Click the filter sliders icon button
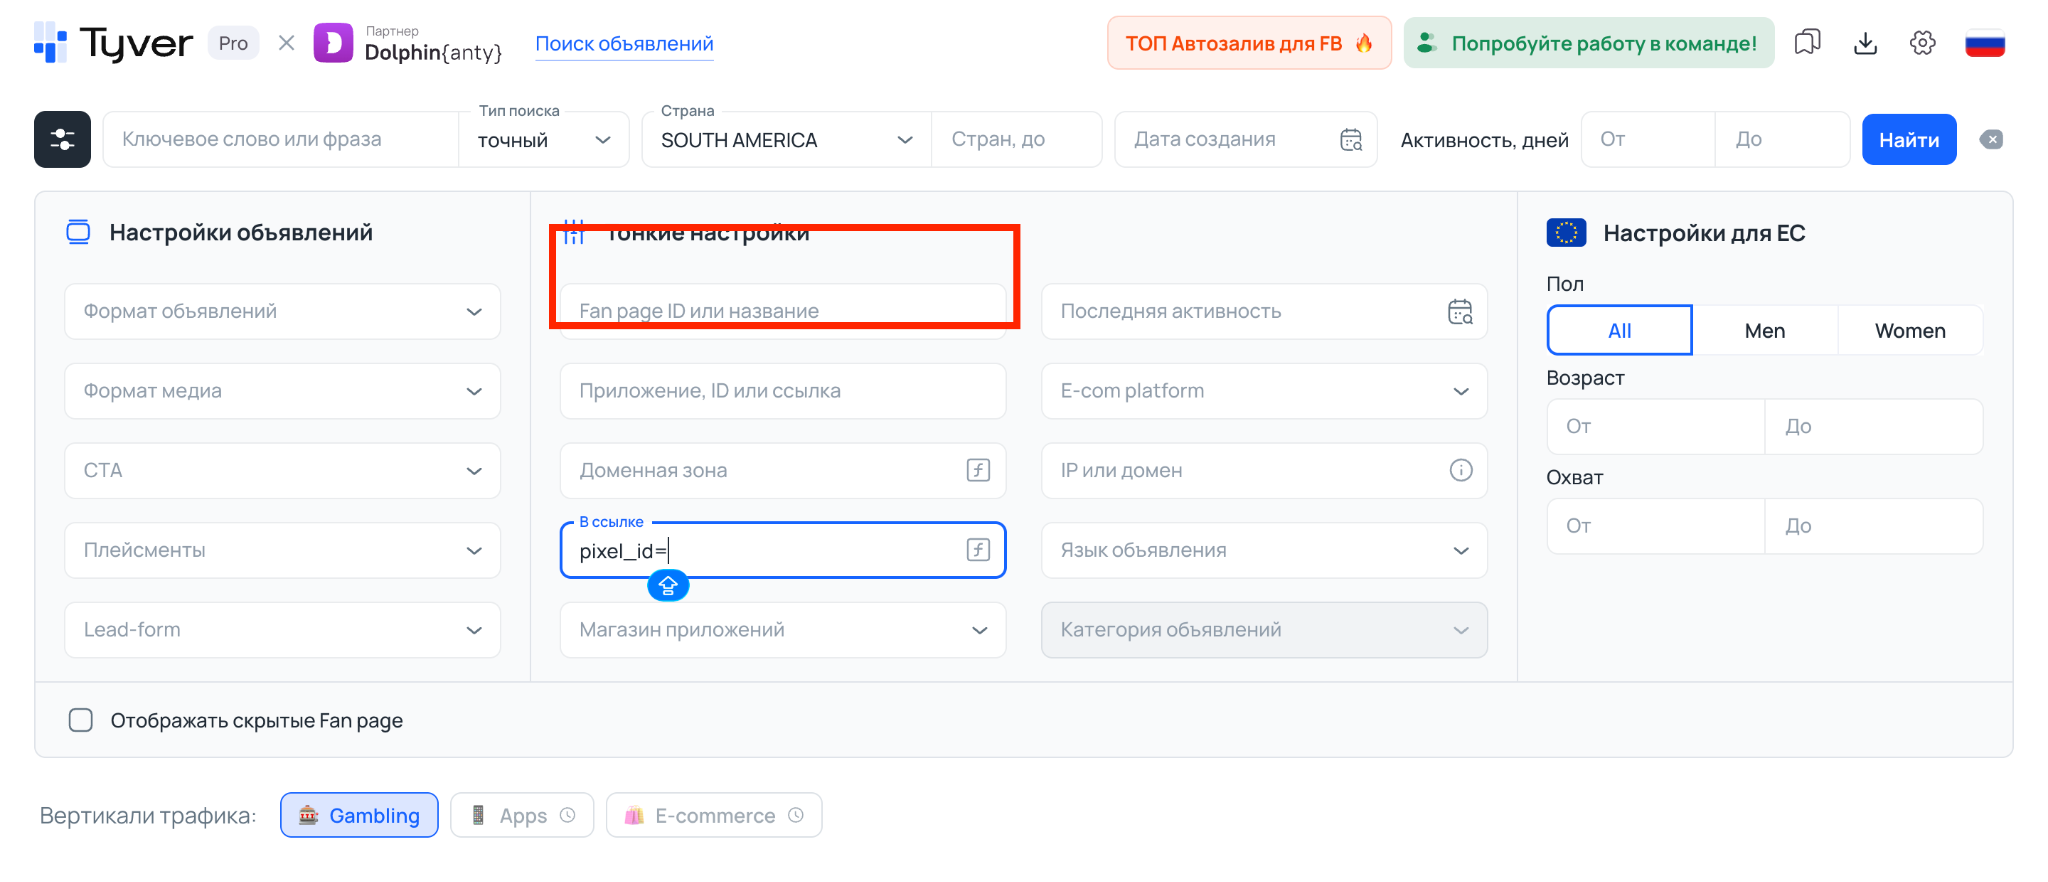The width and height of the screenshot is (2048, 882). coord(62,139)
